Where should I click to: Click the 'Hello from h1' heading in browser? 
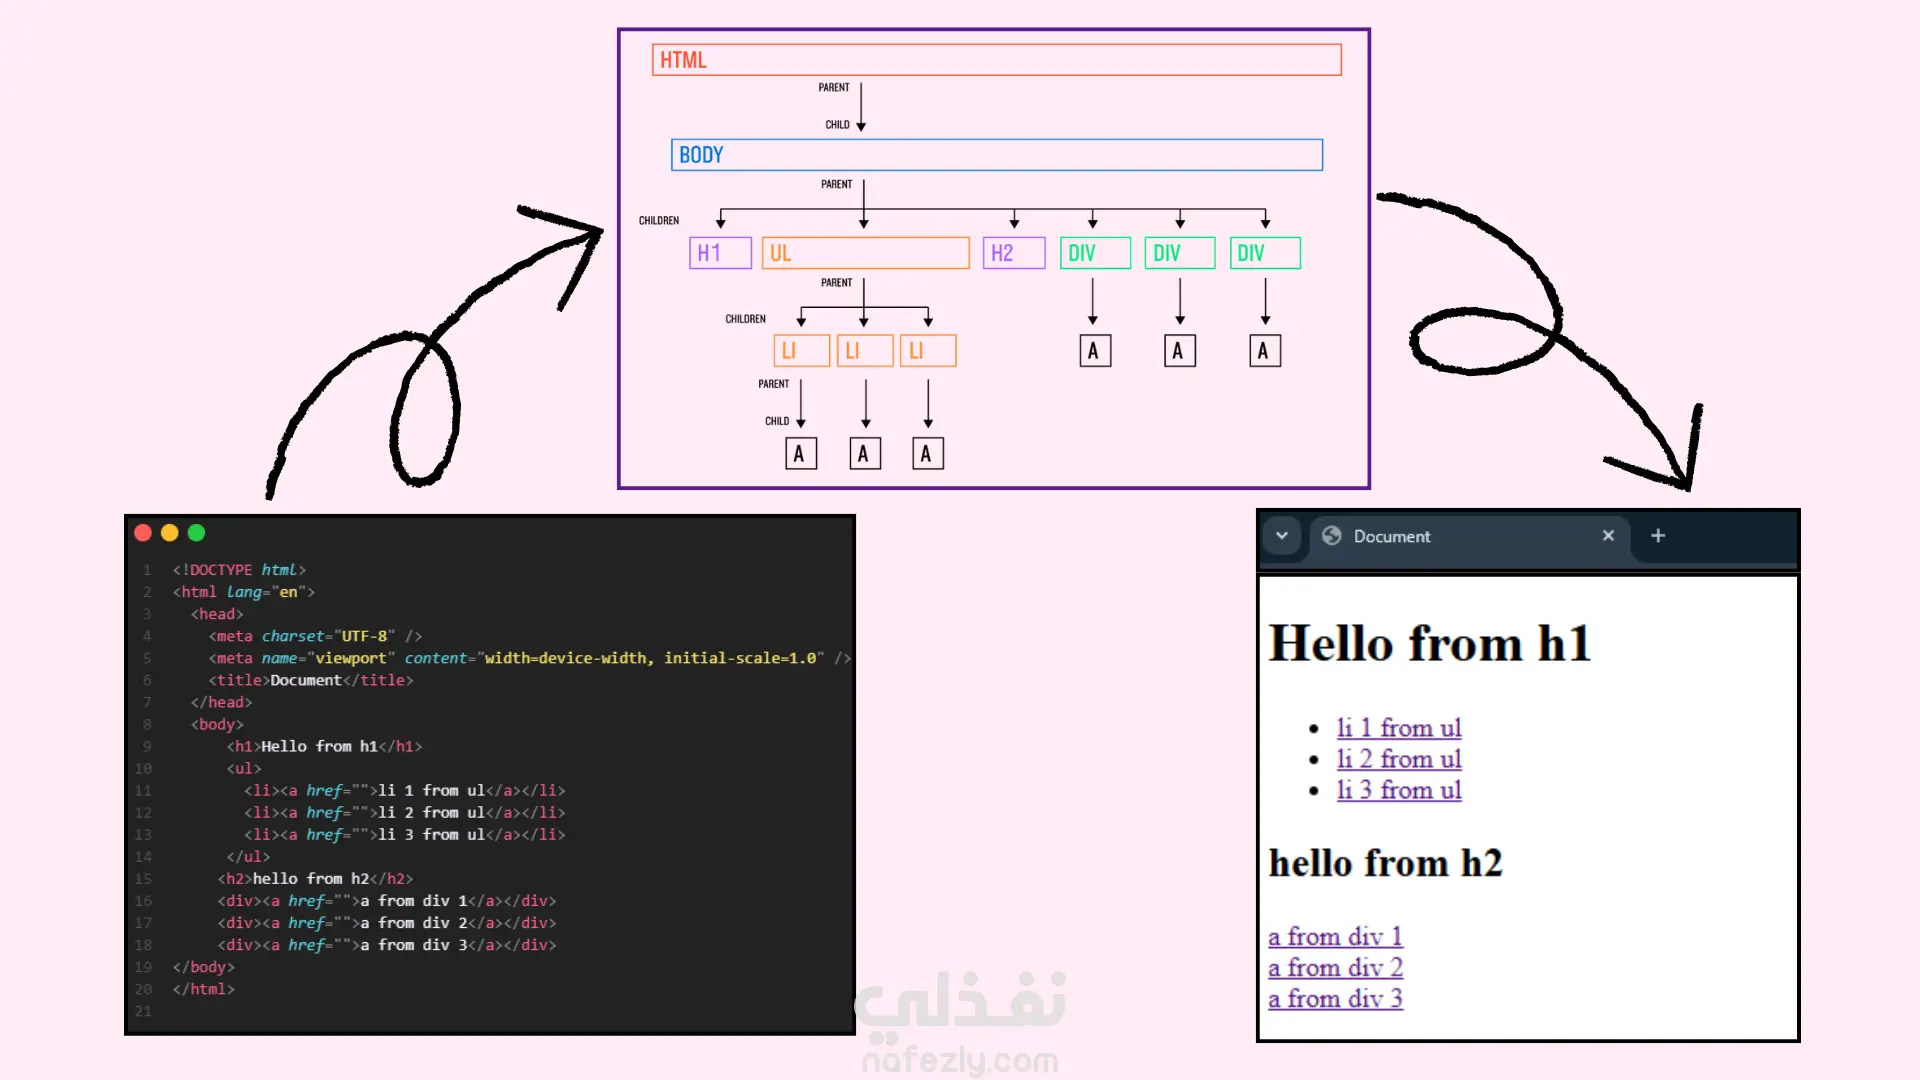(1429, 643)
